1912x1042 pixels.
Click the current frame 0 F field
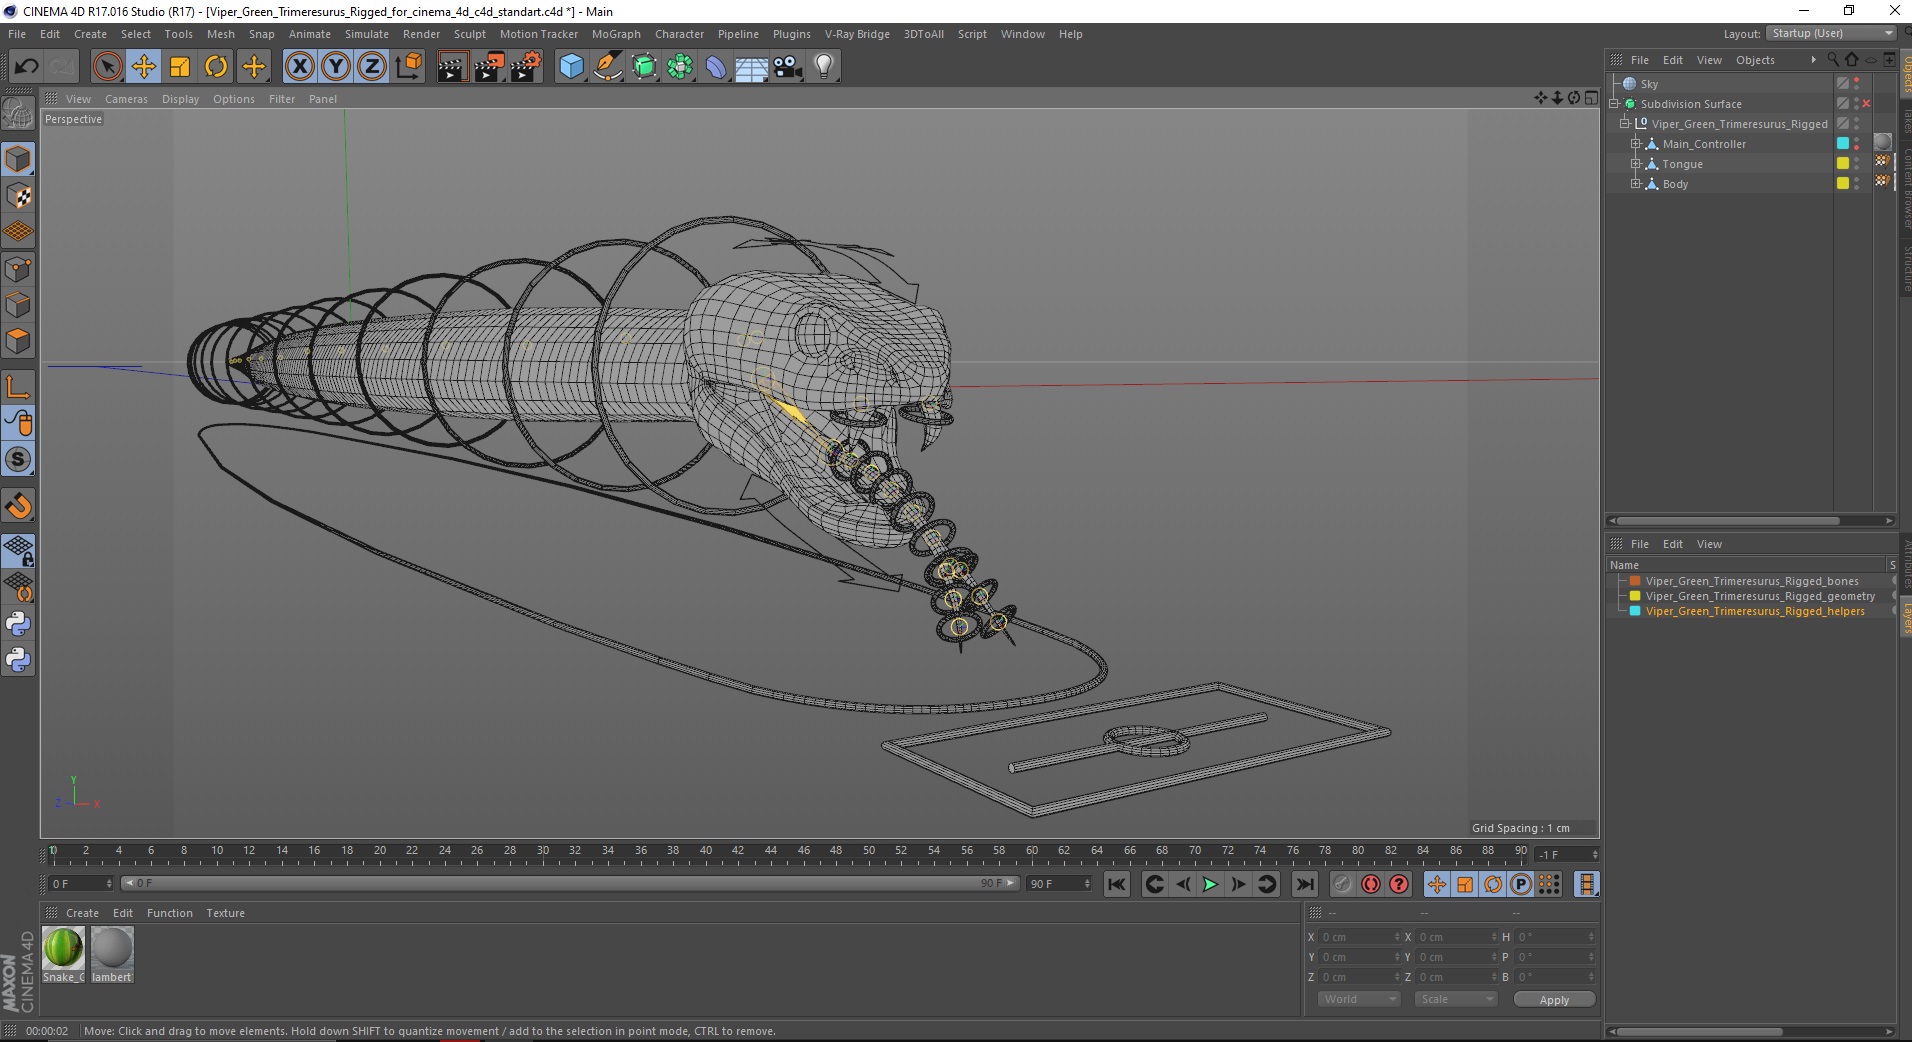point(81,884)
